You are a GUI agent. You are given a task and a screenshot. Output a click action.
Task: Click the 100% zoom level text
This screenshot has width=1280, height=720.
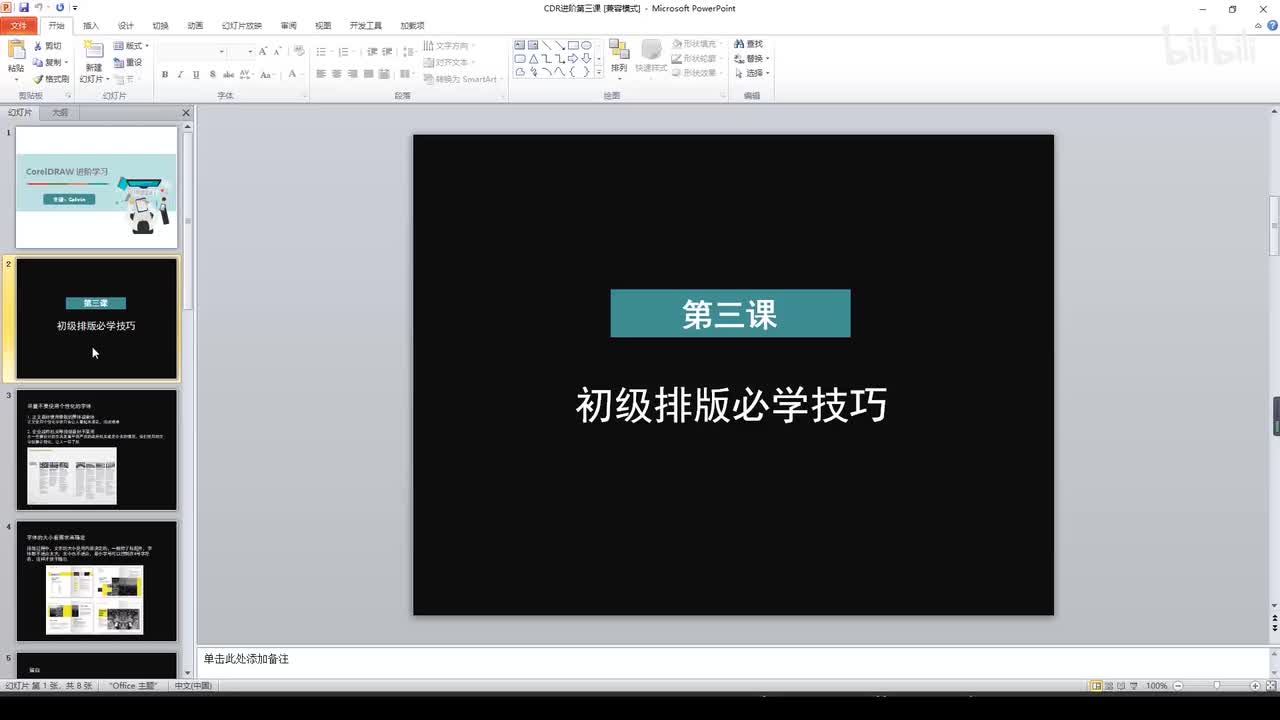point(1157,686)
